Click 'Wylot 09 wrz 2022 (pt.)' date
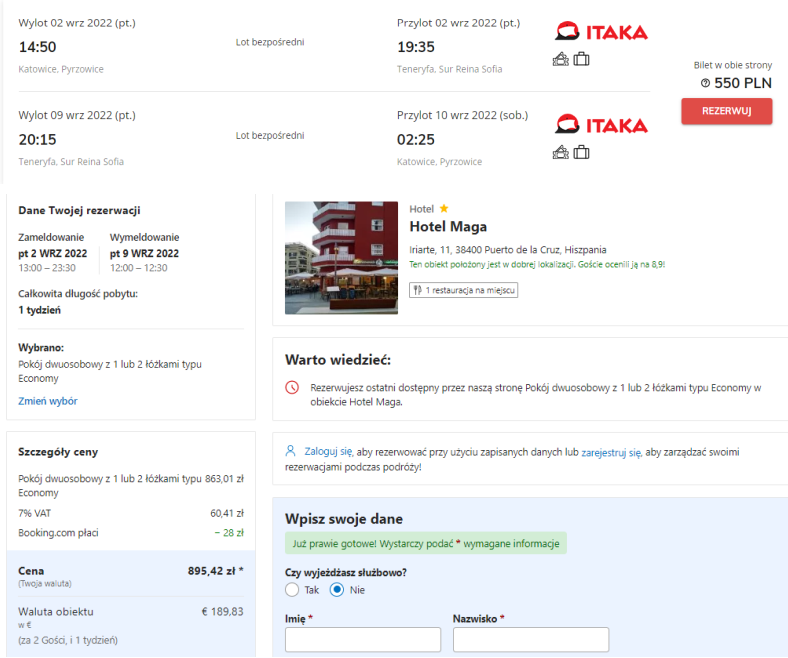 click(77, 115)
